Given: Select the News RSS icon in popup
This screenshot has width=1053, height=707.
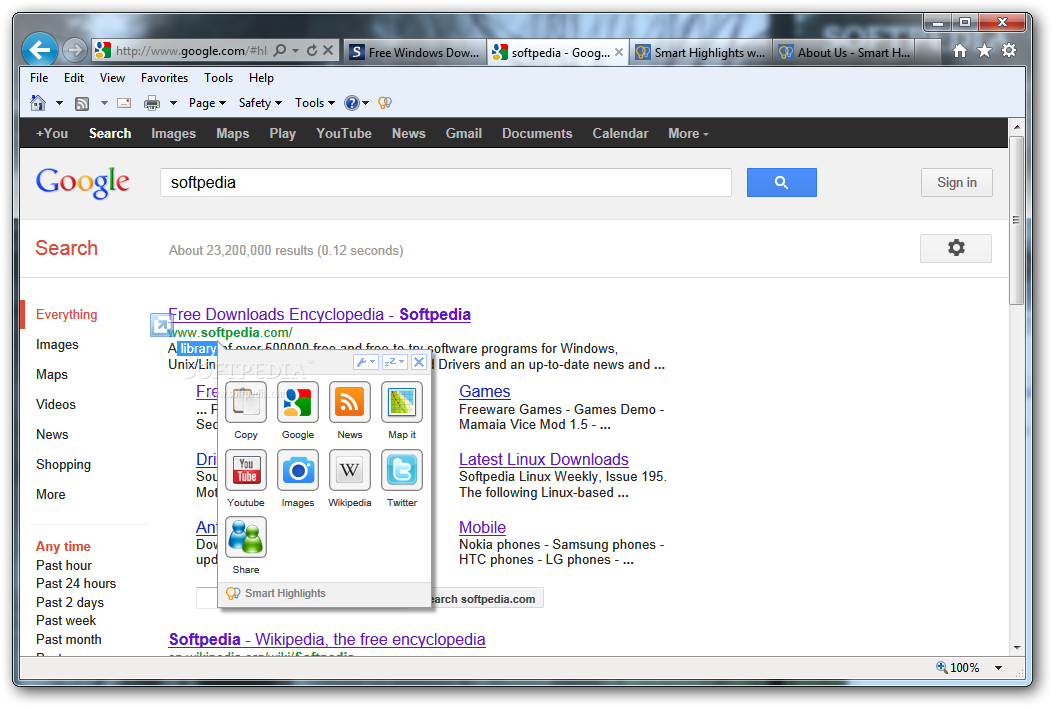Looking at the screenshot, I should coord(350,402).
